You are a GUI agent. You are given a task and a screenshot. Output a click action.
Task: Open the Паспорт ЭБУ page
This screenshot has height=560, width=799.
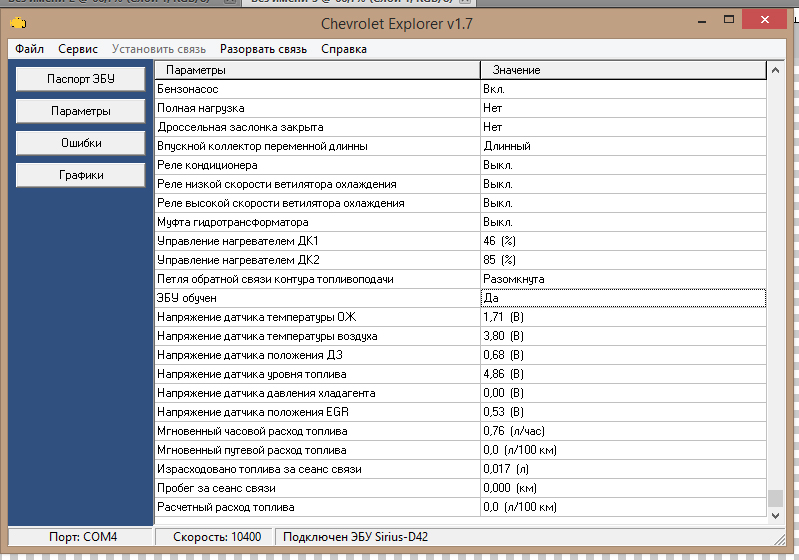click(x=81, y=79)
